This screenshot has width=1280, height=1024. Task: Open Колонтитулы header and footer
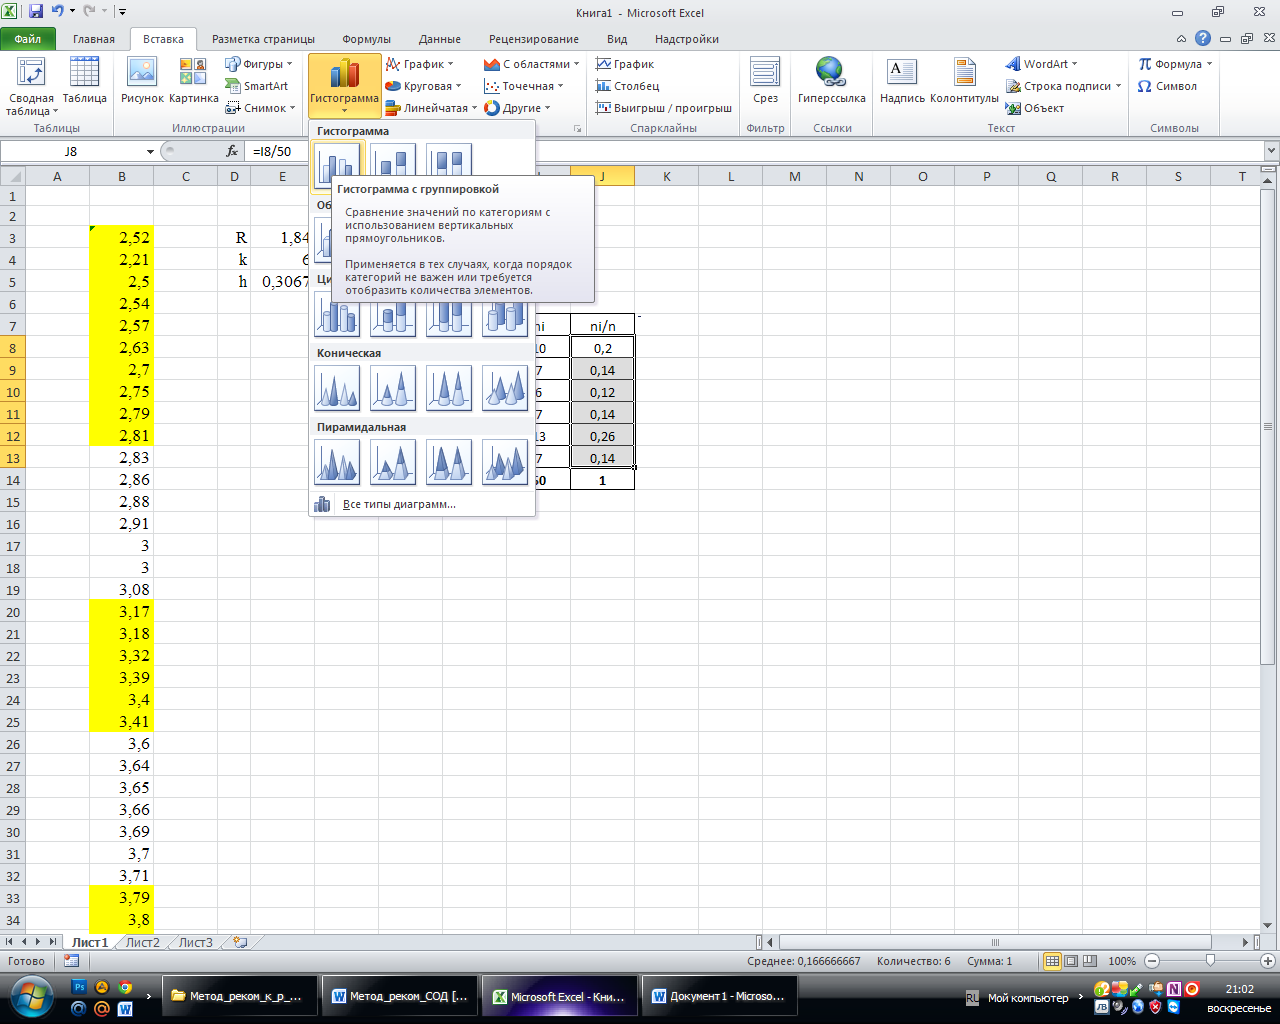964,80
